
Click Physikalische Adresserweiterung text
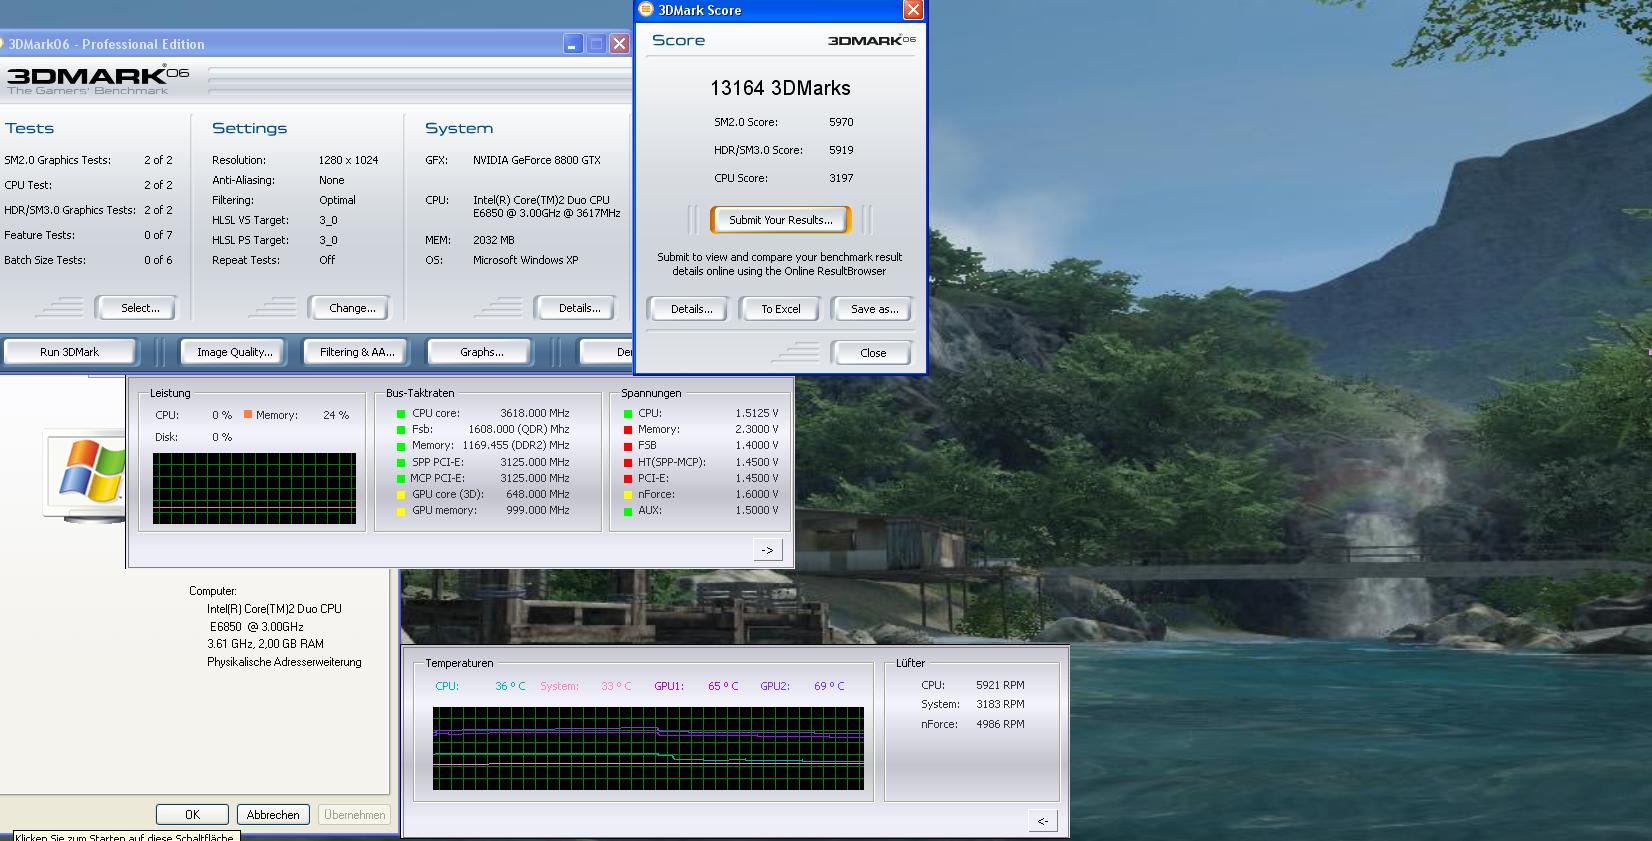coord(284,662)
